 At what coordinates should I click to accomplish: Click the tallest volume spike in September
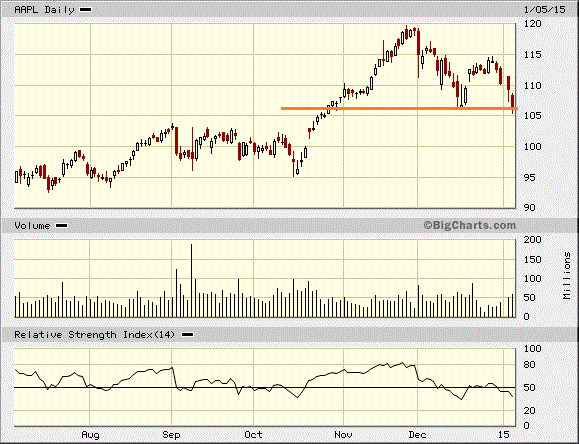point(192,280)
